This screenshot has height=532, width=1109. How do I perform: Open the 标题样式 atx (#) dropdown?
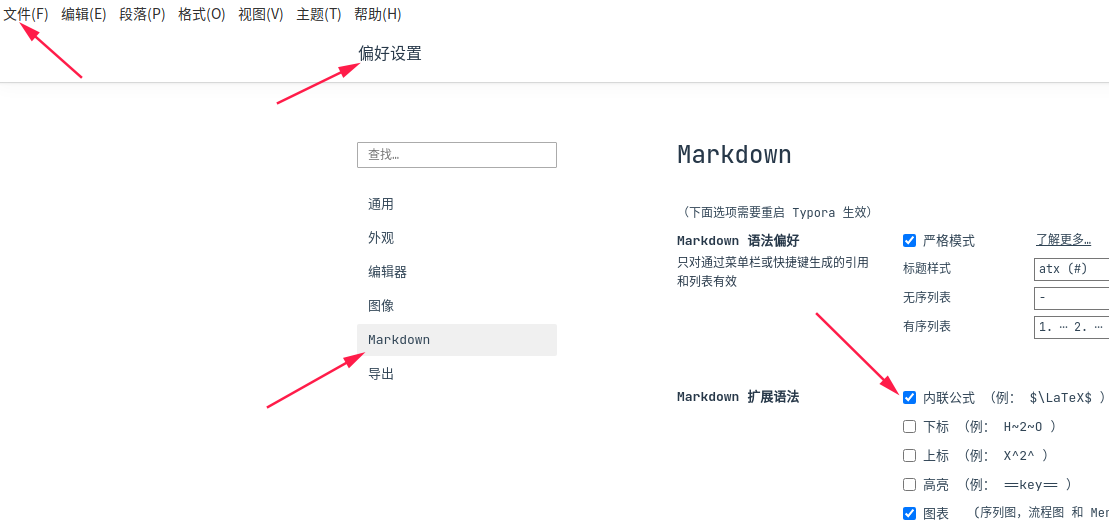(x=1071, y=270)
